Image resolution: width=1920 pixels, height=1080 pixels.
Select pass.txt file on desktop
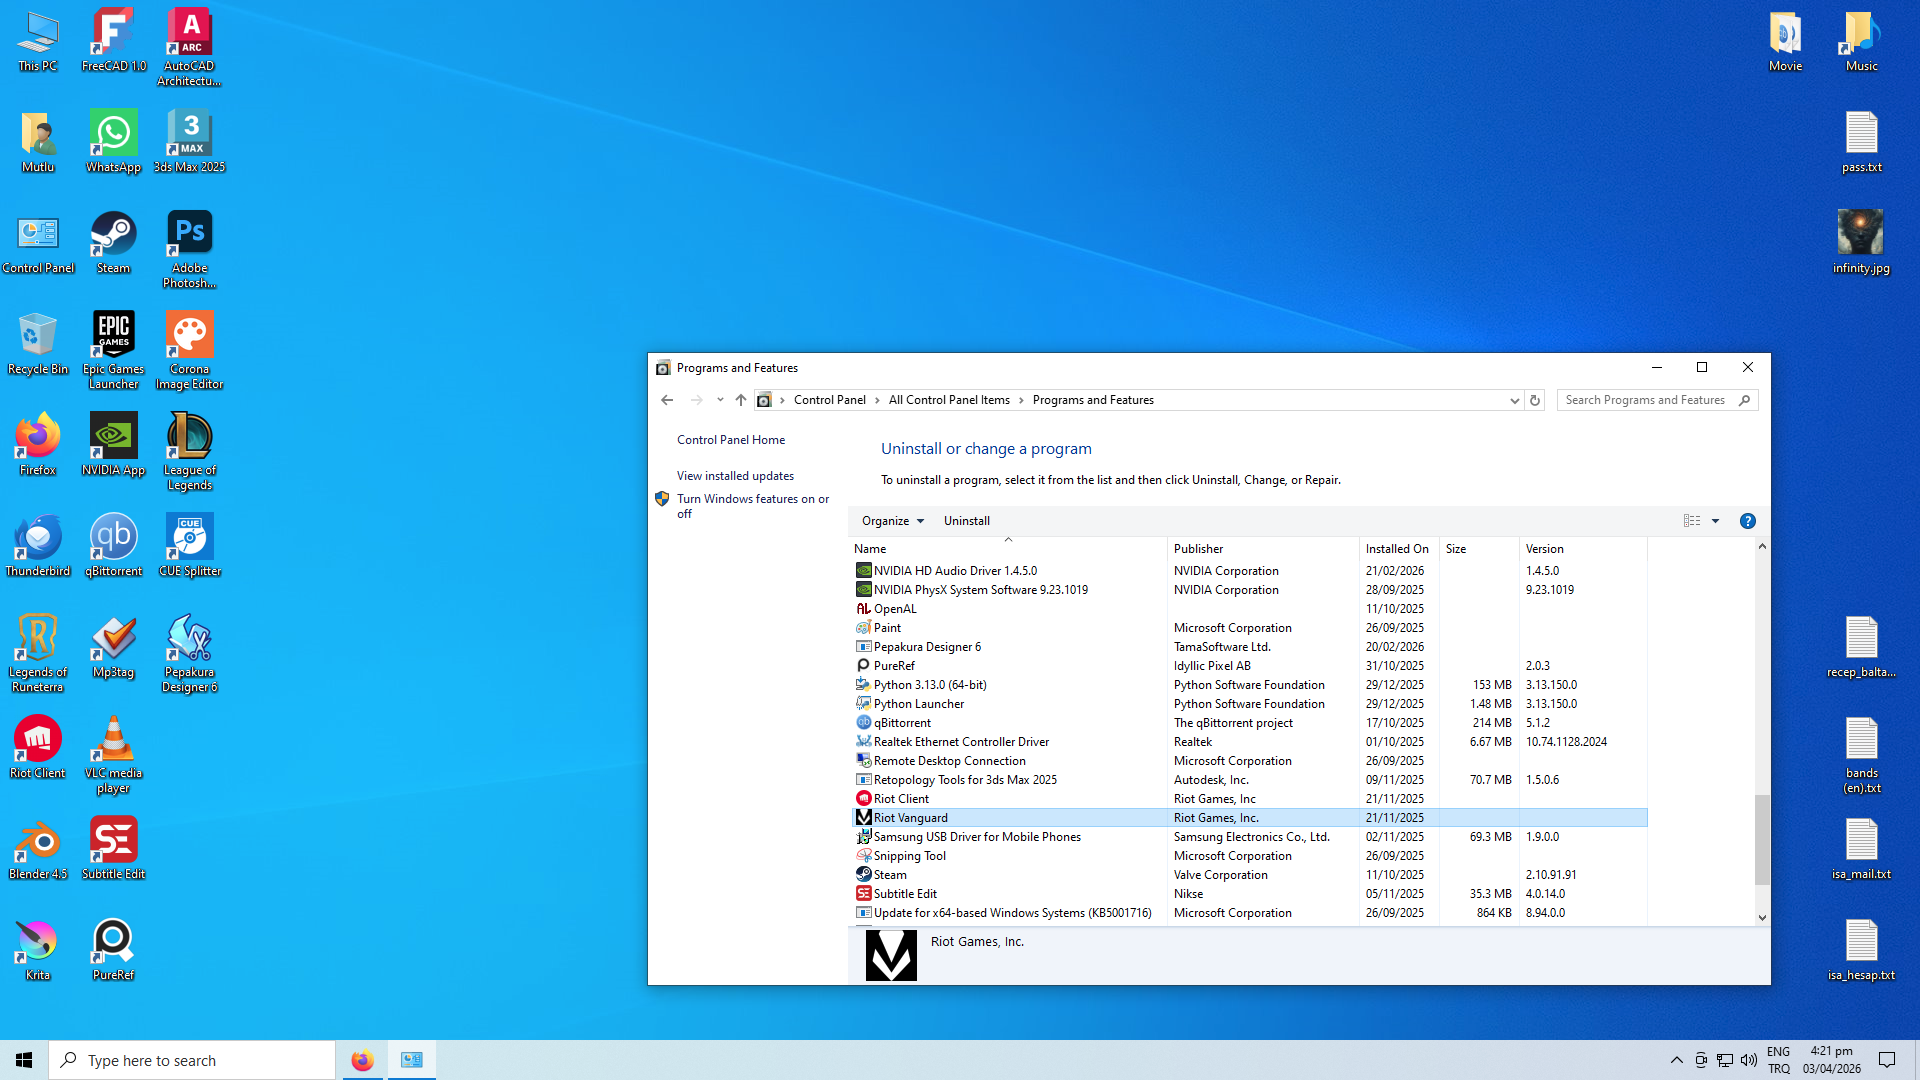1861,142
